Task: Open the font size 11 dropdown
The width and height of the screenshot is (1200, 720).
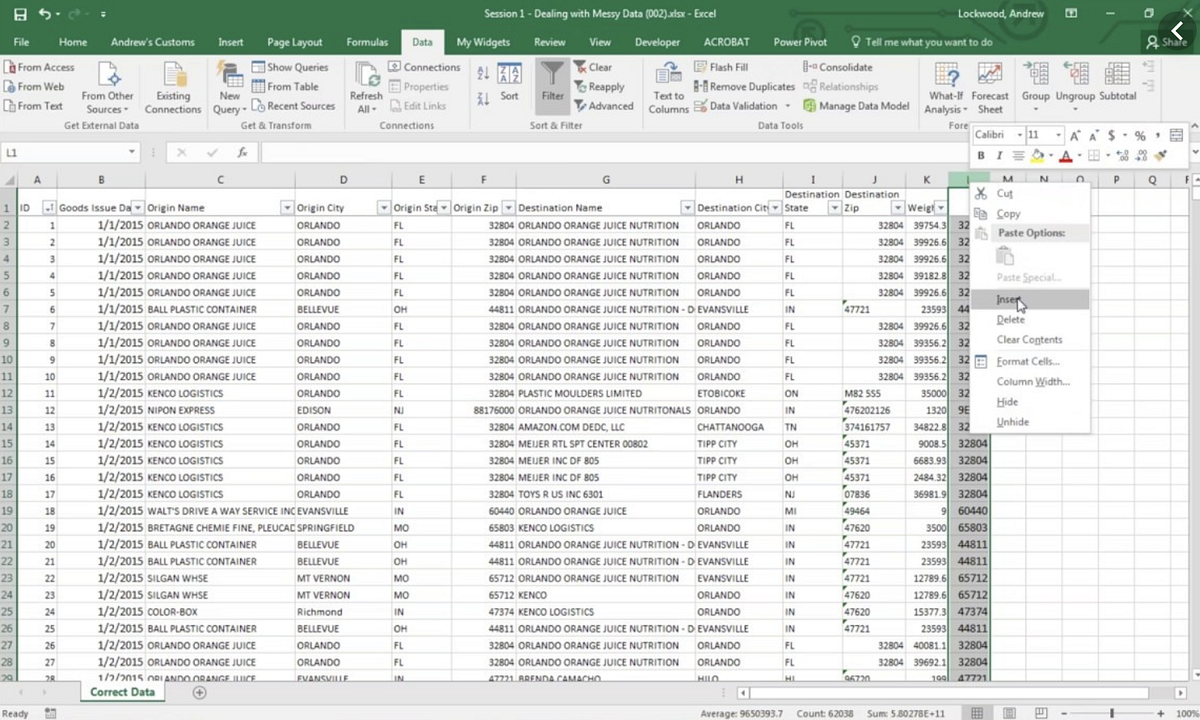Action: [x=1060, y=135]
